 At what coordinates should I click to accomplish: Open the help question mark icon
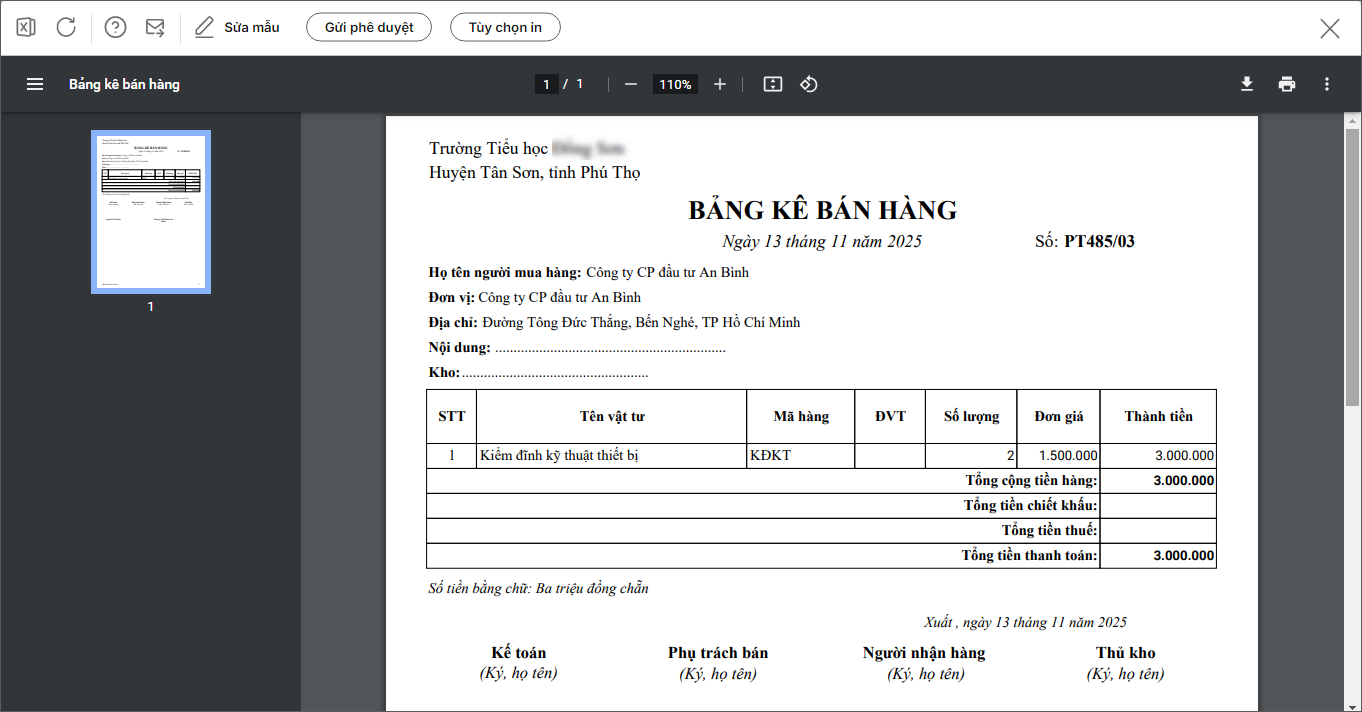(x=116, y=27)
